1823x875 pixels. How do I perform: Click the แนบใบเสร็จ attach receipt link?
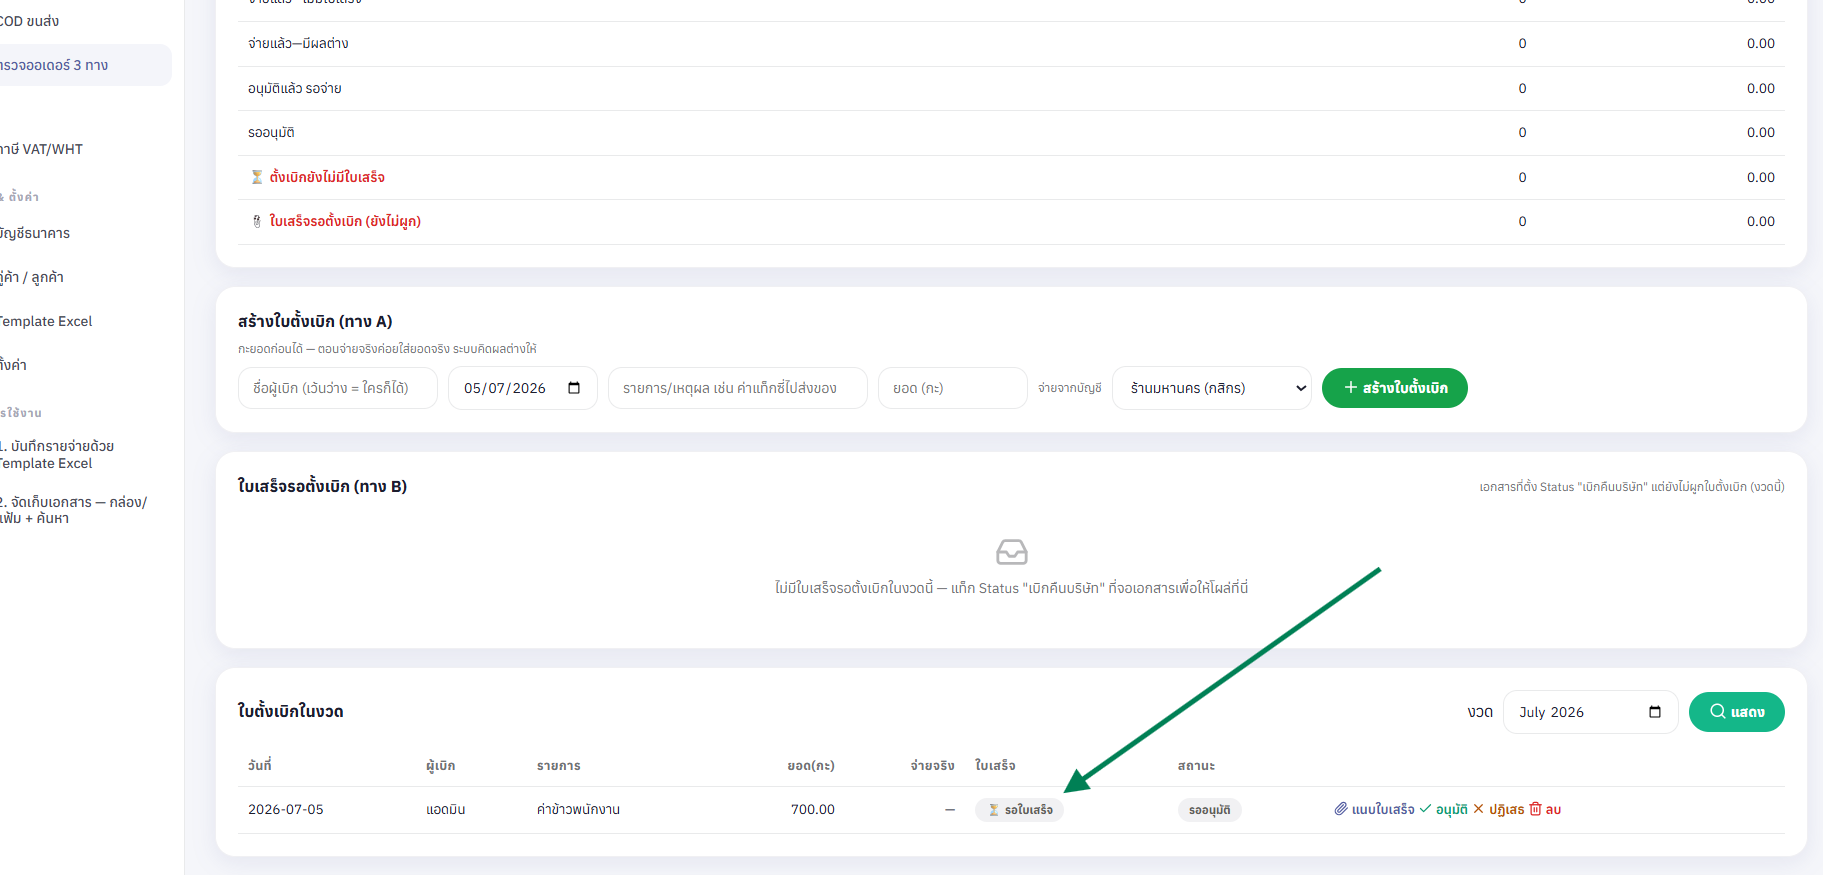(1374, 809)
